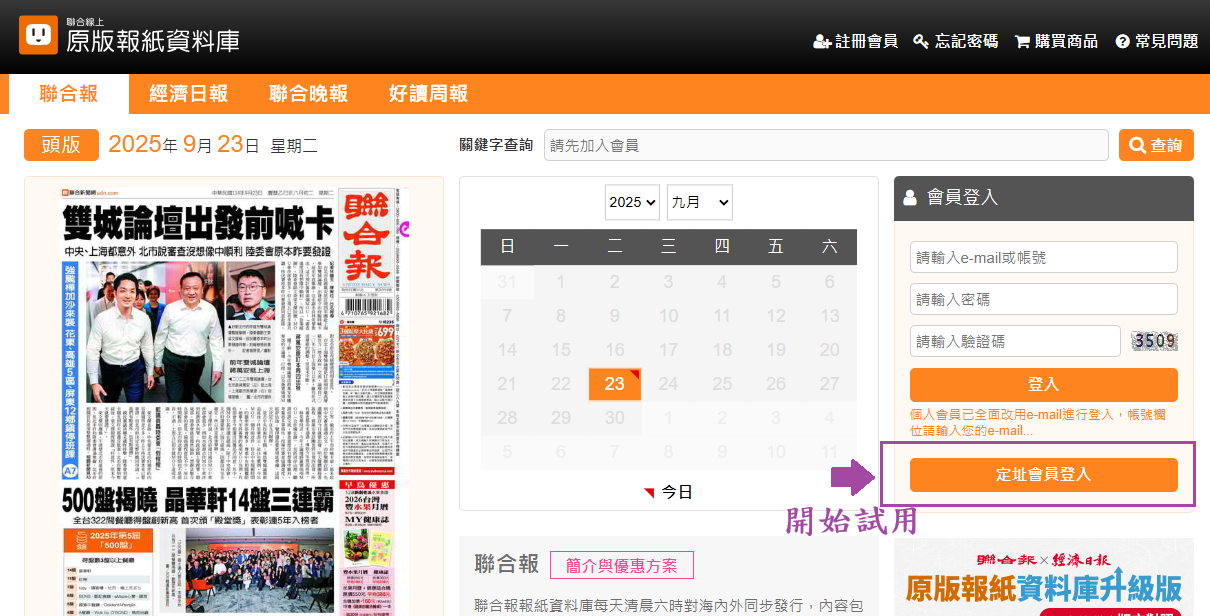
Task: Switch to the 好讀周報 tab
Action: (429, 94)
